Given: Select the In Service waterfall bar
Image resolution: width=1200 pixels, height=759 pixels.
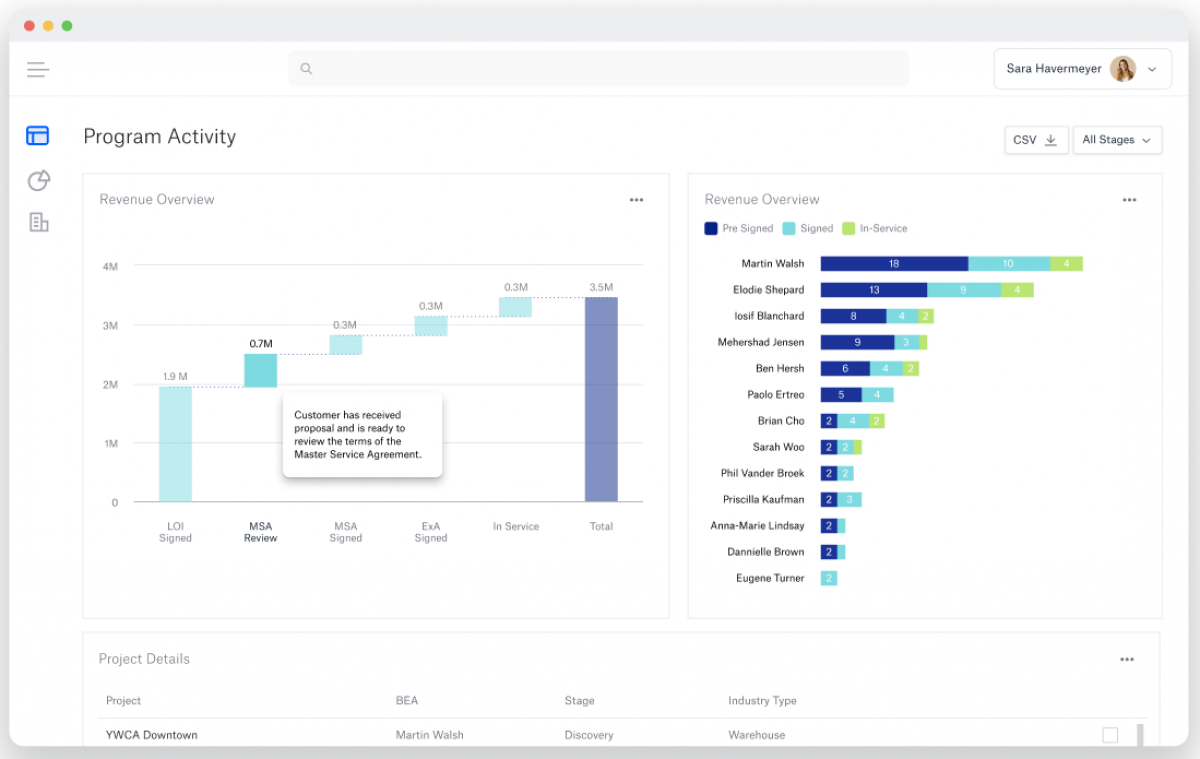Looking at the screenshot, I should 516,307.
